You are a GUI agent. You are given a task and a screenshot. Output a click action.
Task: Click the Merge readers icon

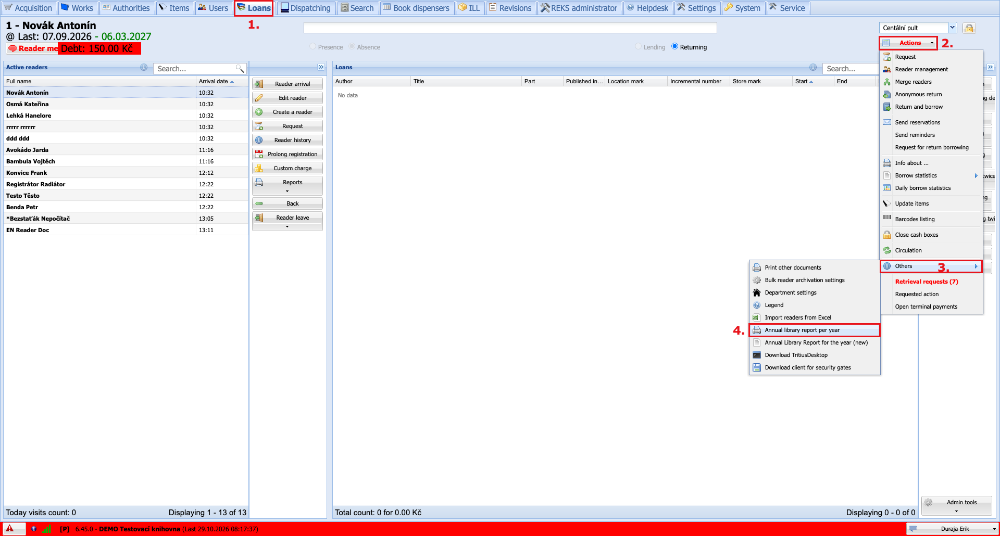pos(887,82)
